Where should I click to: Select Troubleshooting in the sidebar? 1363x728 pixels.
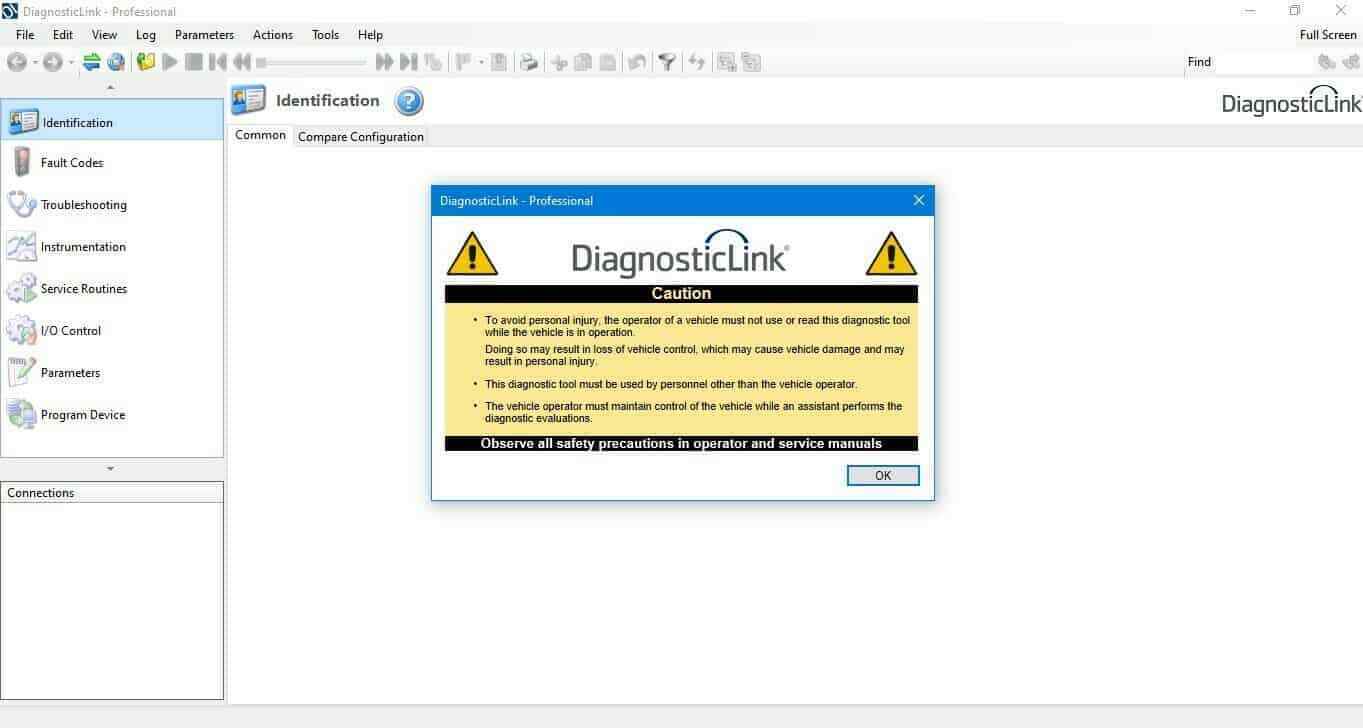112,205
